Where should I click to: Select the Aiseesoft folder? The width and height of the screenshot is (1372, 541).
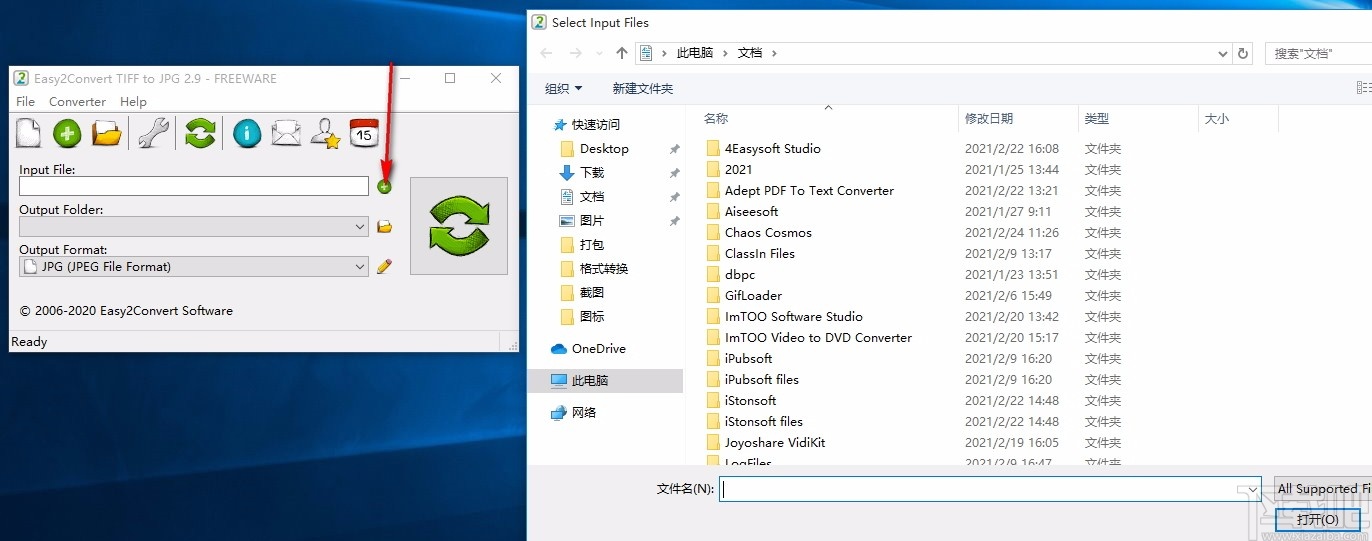click(751, 212)
